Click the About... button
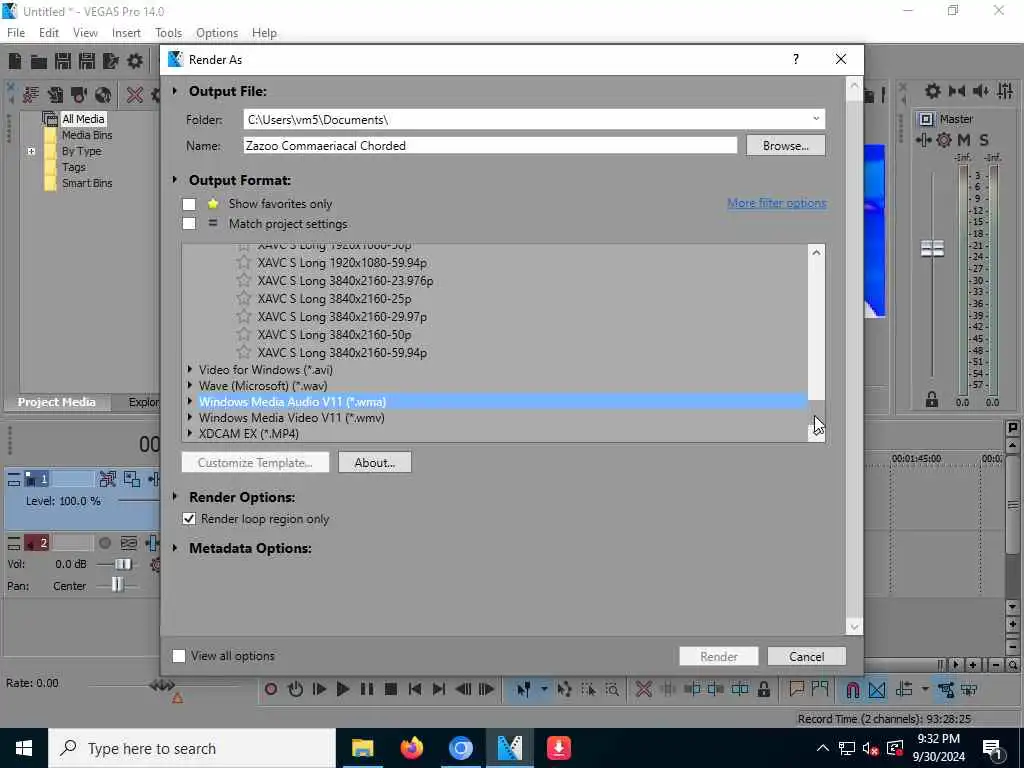The width and height of the screenshot is (1024, 768). click(x=375, y=462)
